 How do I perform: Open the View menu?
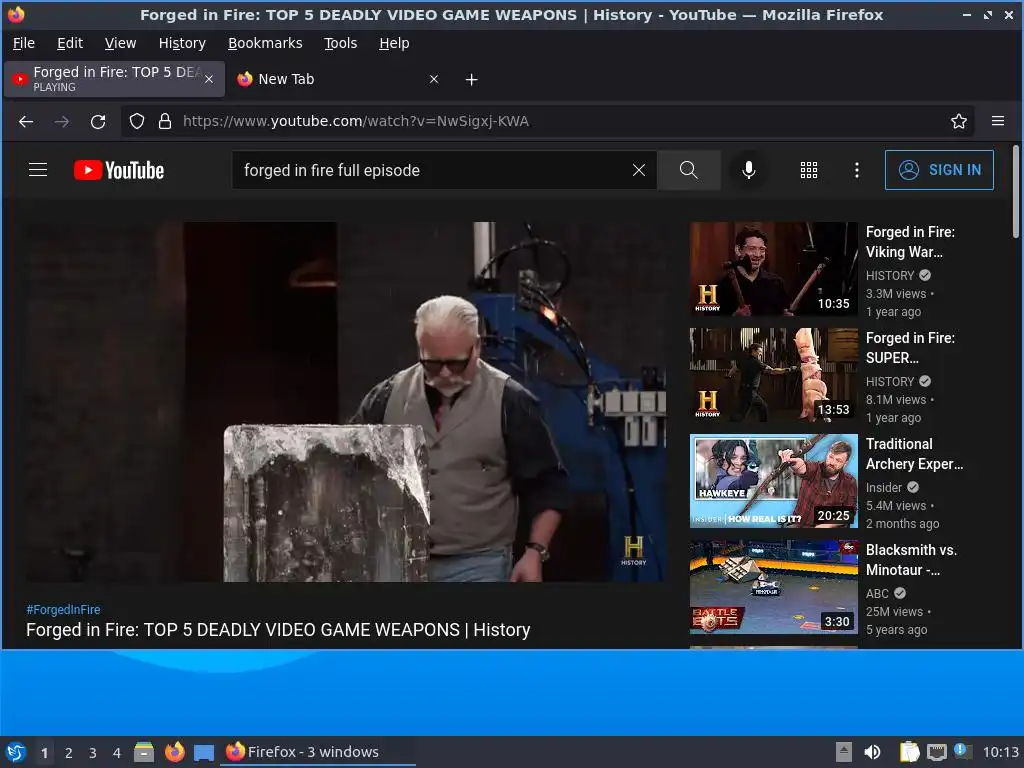pyautogui.click(x=121, y=43)
